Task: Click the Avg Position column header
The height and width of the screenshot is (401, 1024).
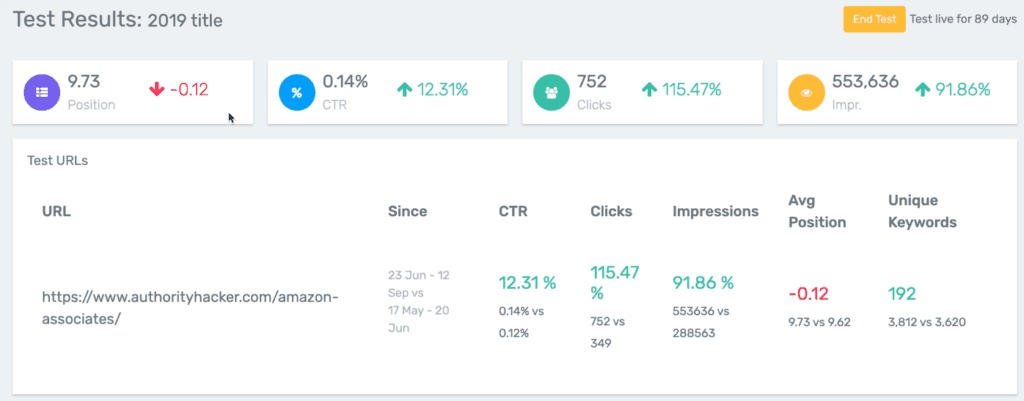Action: pos(816,211)
